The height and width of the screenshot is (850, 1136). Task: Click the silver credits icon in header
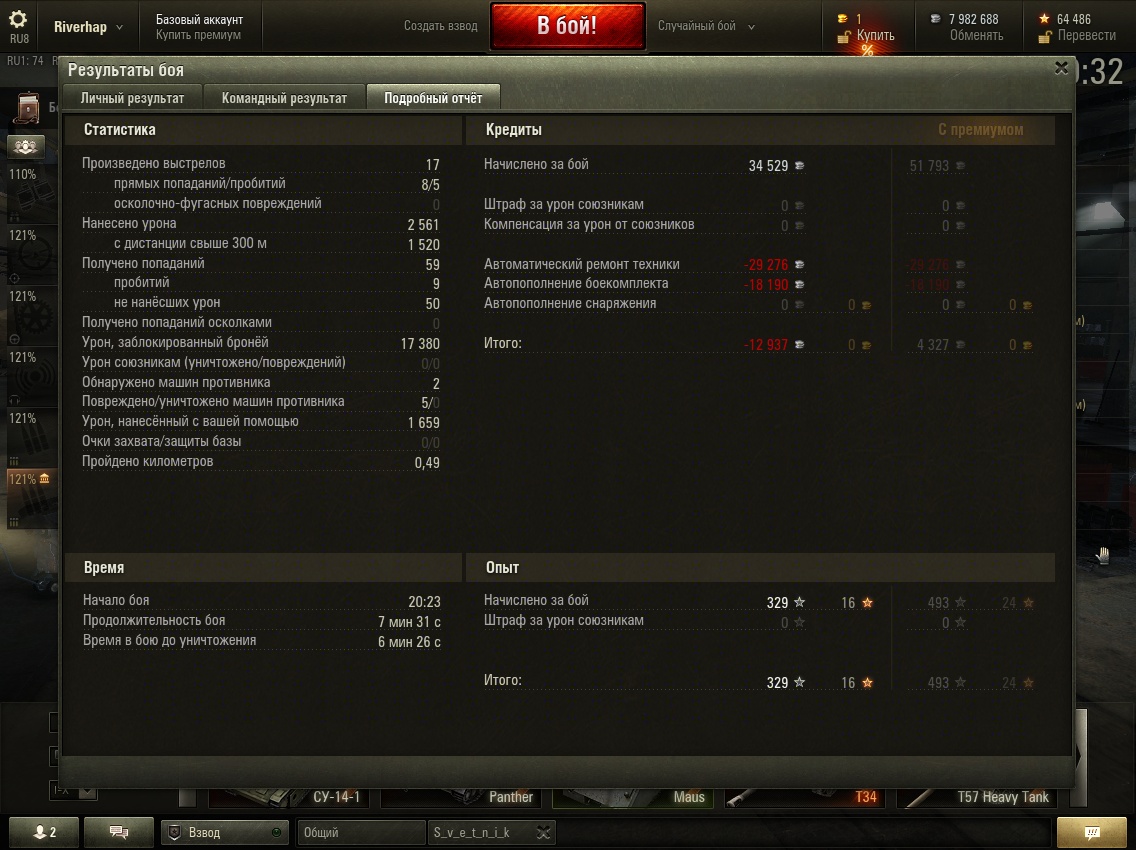pos(935,19)
